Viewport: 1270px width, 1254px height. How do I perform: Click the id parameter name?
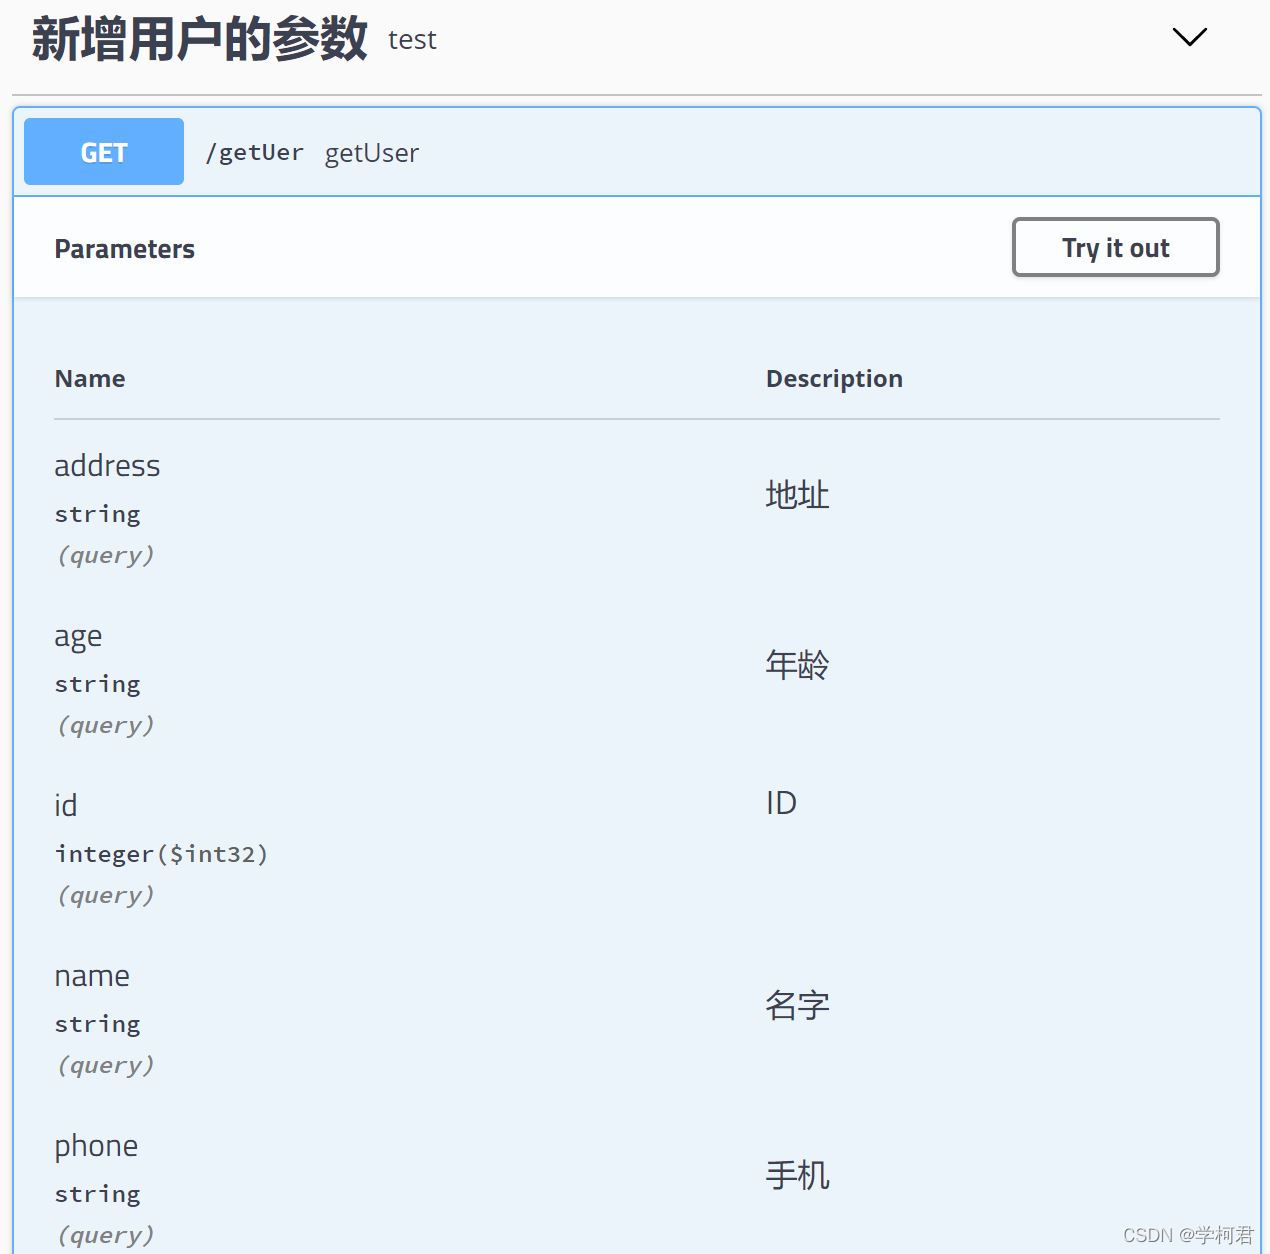pyautogui.click(x=66, y=806)
